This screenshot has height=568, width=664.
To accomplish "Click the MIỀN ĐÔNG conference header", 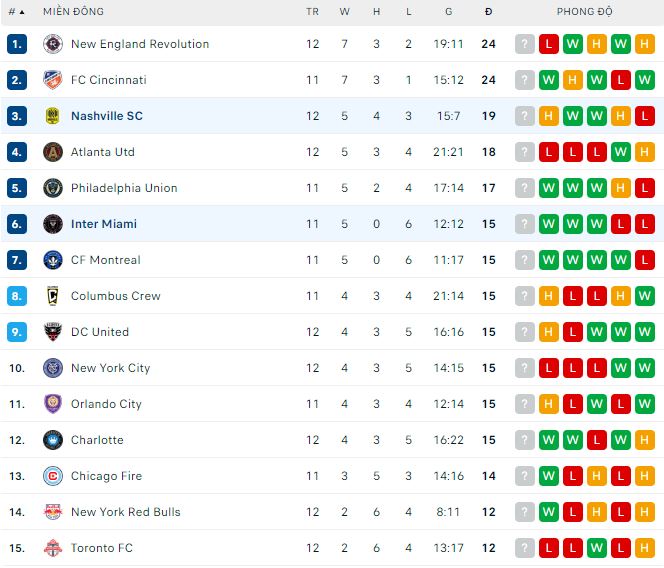I will (73, 11).
